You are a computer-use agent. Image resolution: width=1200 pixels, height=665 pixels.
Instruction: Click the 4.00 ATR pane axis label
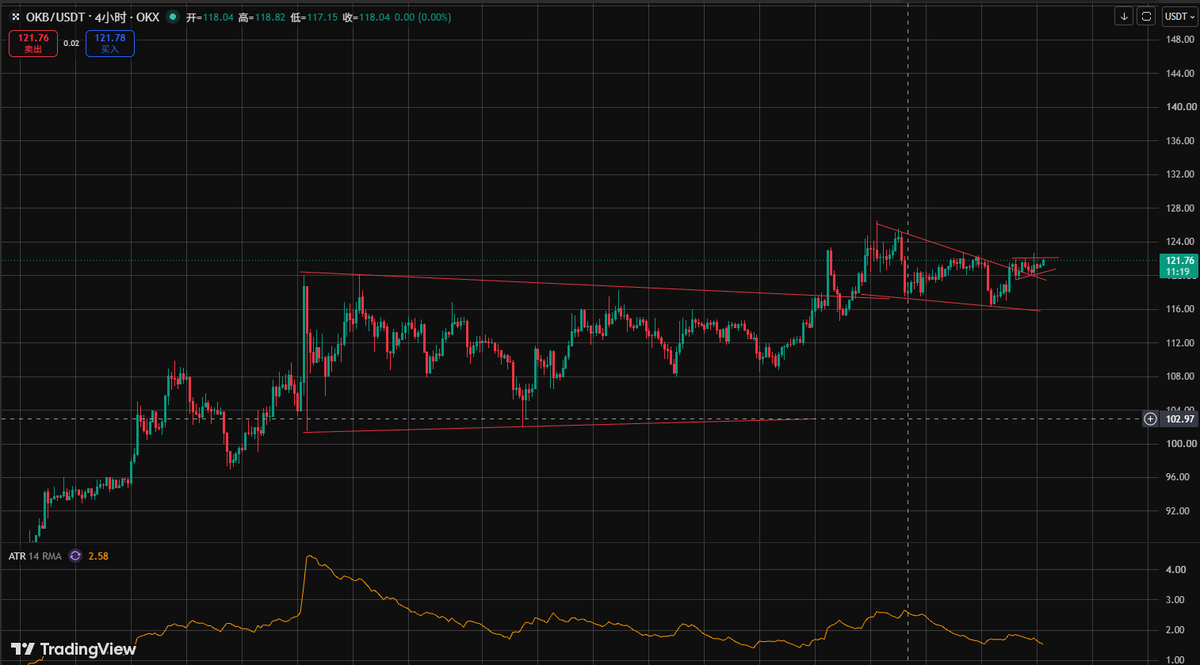click(x=1176, y=569)
